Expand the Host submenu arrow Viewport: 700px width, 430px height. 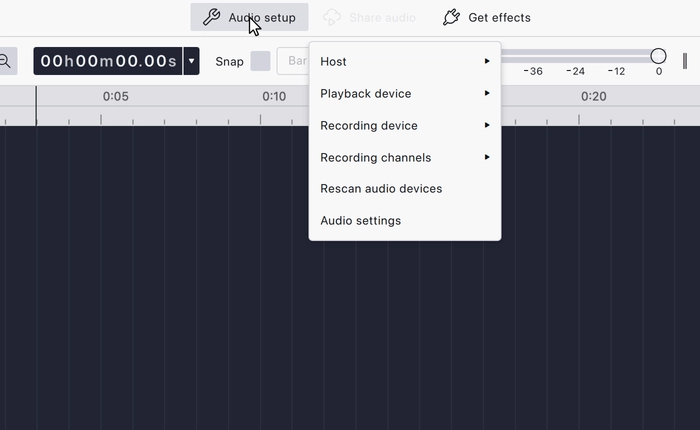487,61
